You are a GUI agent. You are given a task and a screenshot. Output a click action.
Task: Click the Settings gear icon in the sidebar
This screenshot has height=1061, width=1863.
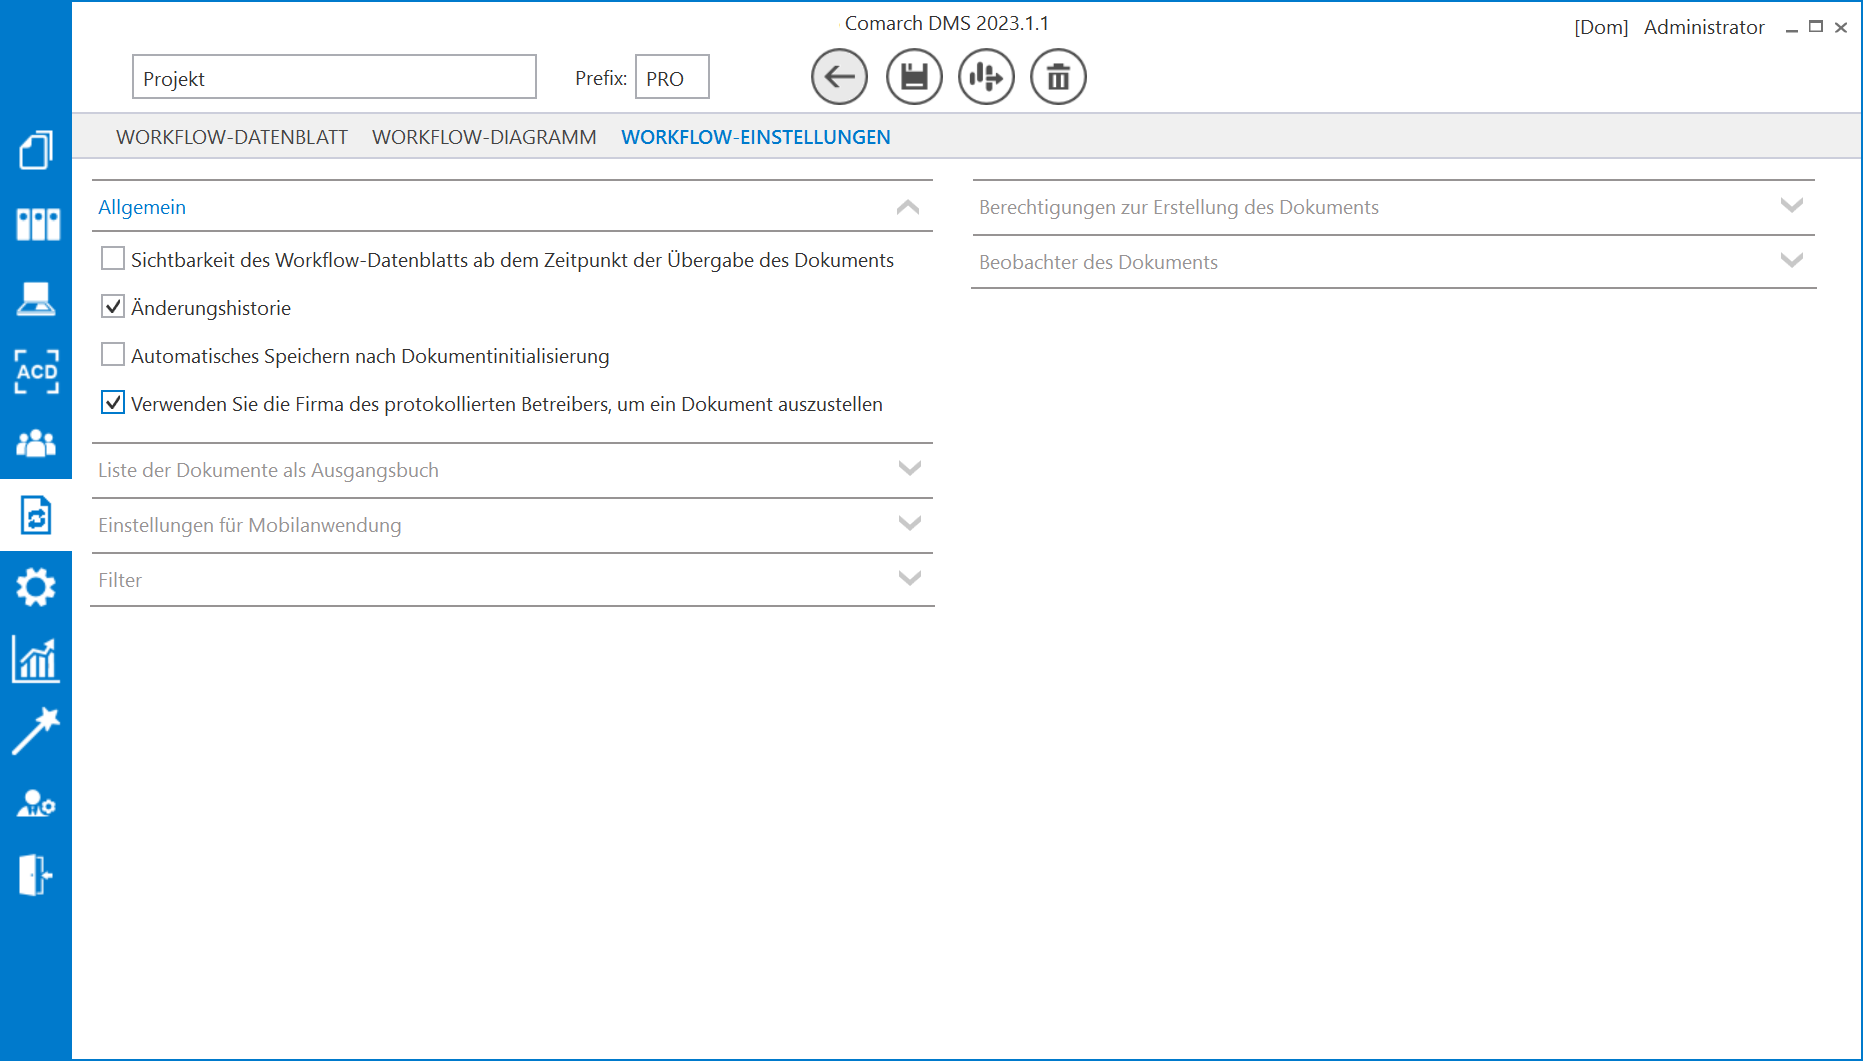point(36,586)
